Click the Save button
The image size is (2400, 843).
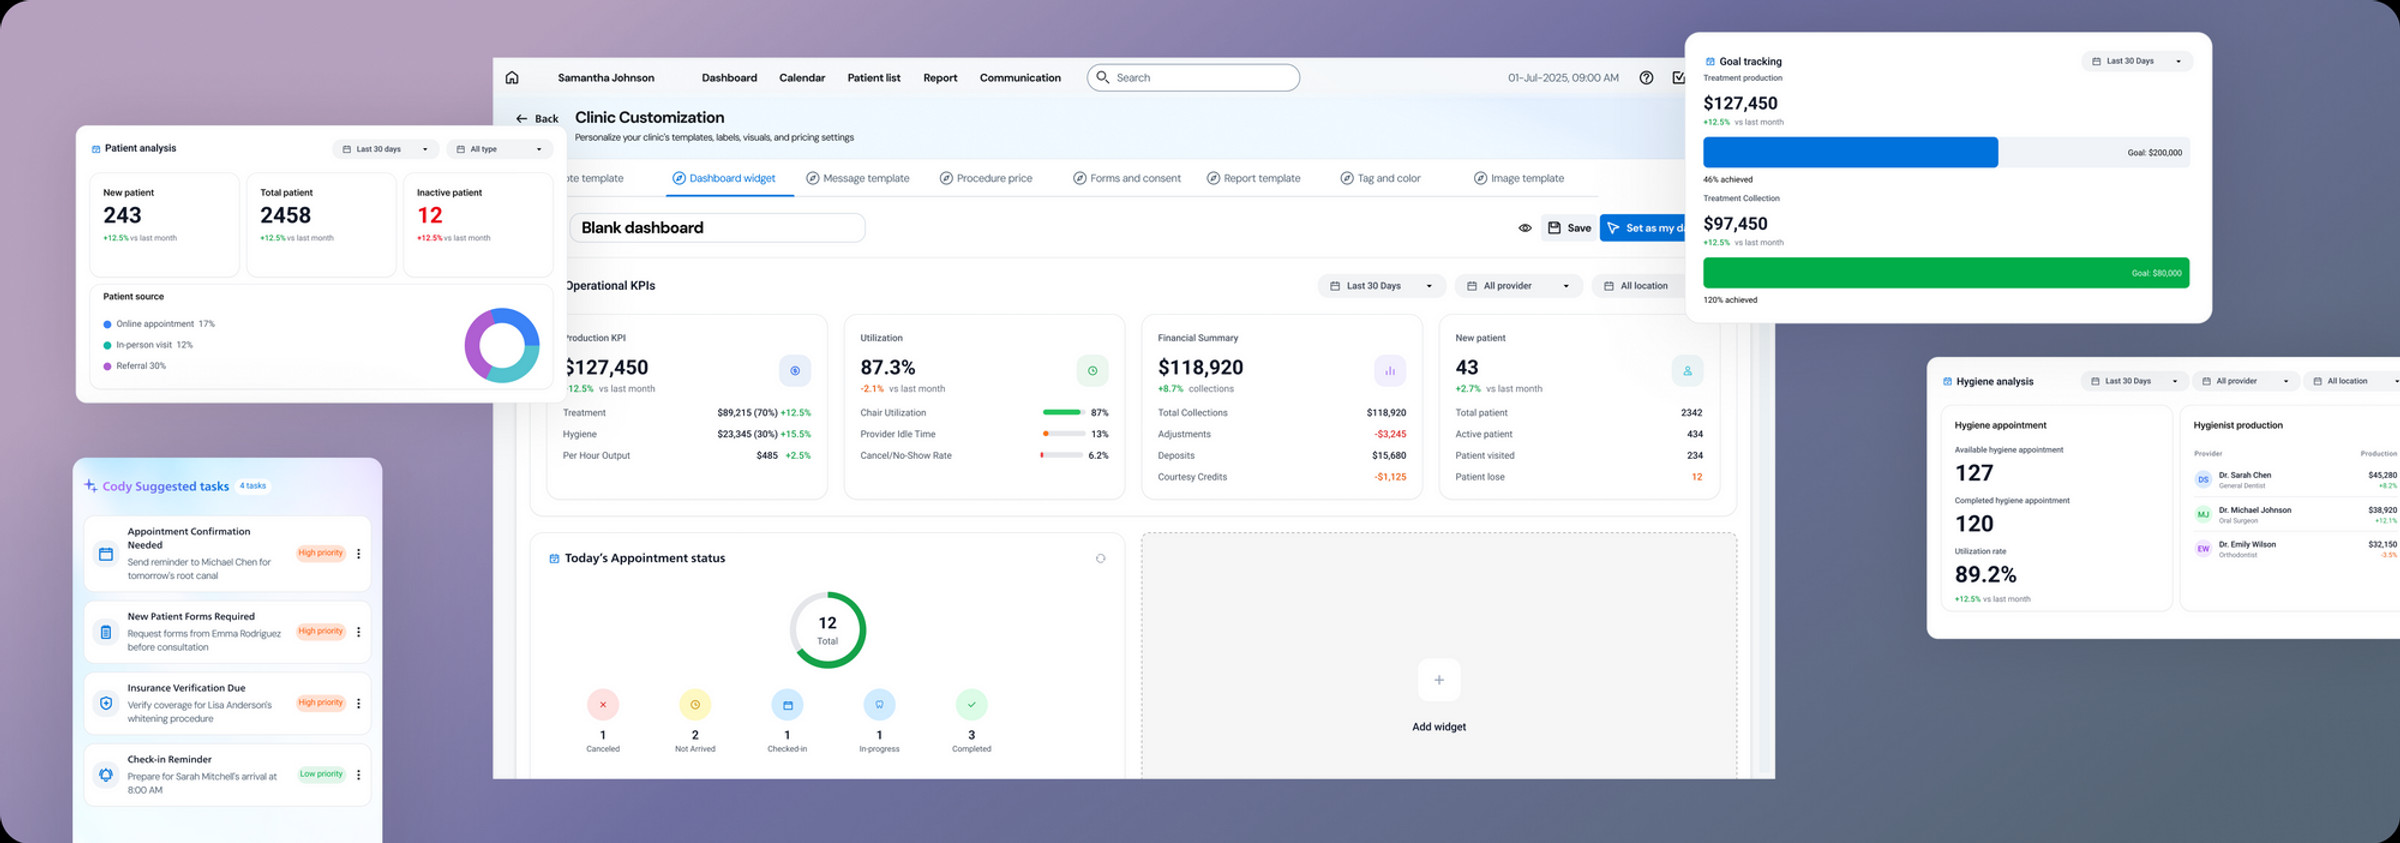coord(1569,228)
